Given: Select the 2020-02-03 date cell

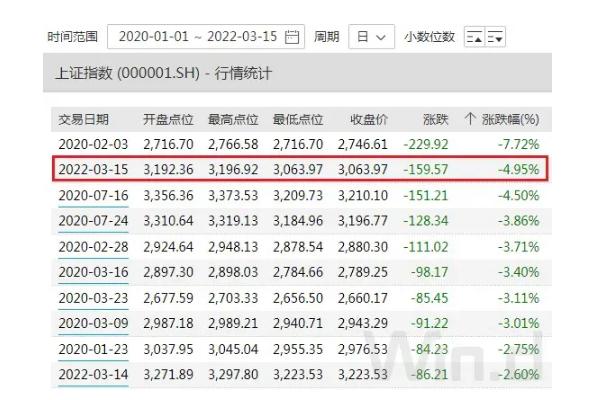Looking at the screenshot, I should point(93,144).
